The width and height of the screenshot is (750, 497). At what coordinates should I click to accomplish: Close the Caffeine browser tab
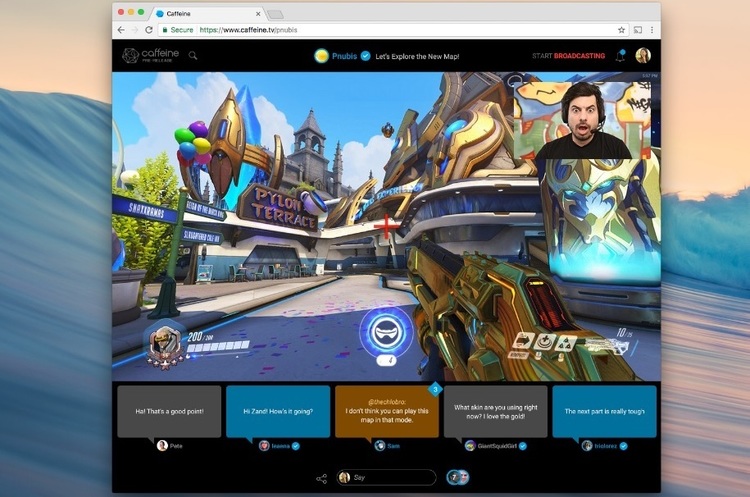[x=258, y=14]
